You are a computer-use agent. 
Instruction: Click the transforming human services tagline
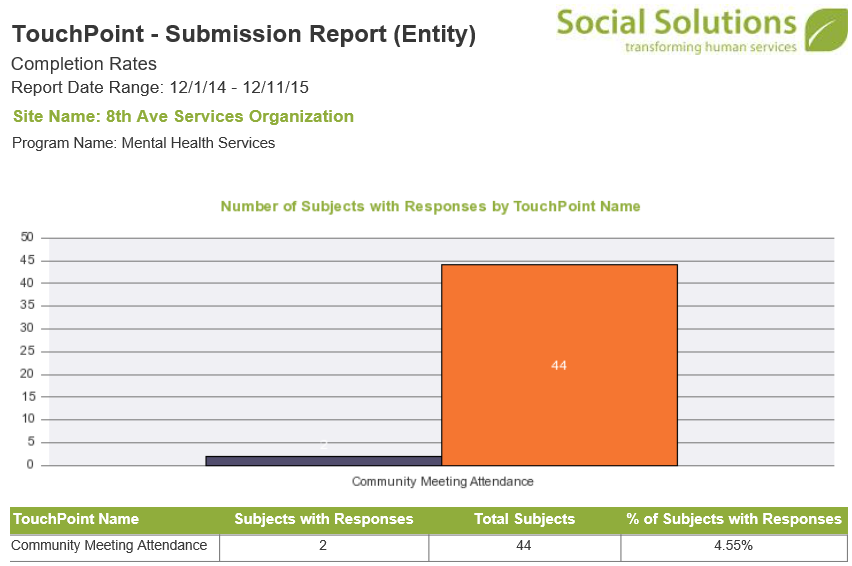[x=711, y=47]
